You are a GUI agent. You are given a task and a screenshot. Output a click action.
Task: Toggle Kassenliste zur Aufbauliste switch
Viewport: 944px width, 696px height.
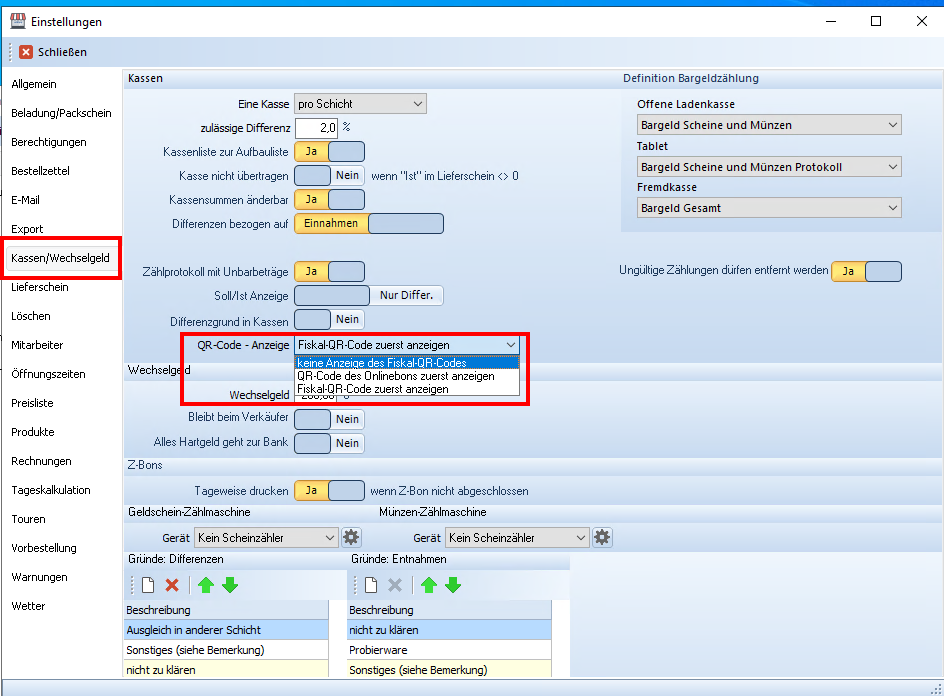tap(329, 152)
